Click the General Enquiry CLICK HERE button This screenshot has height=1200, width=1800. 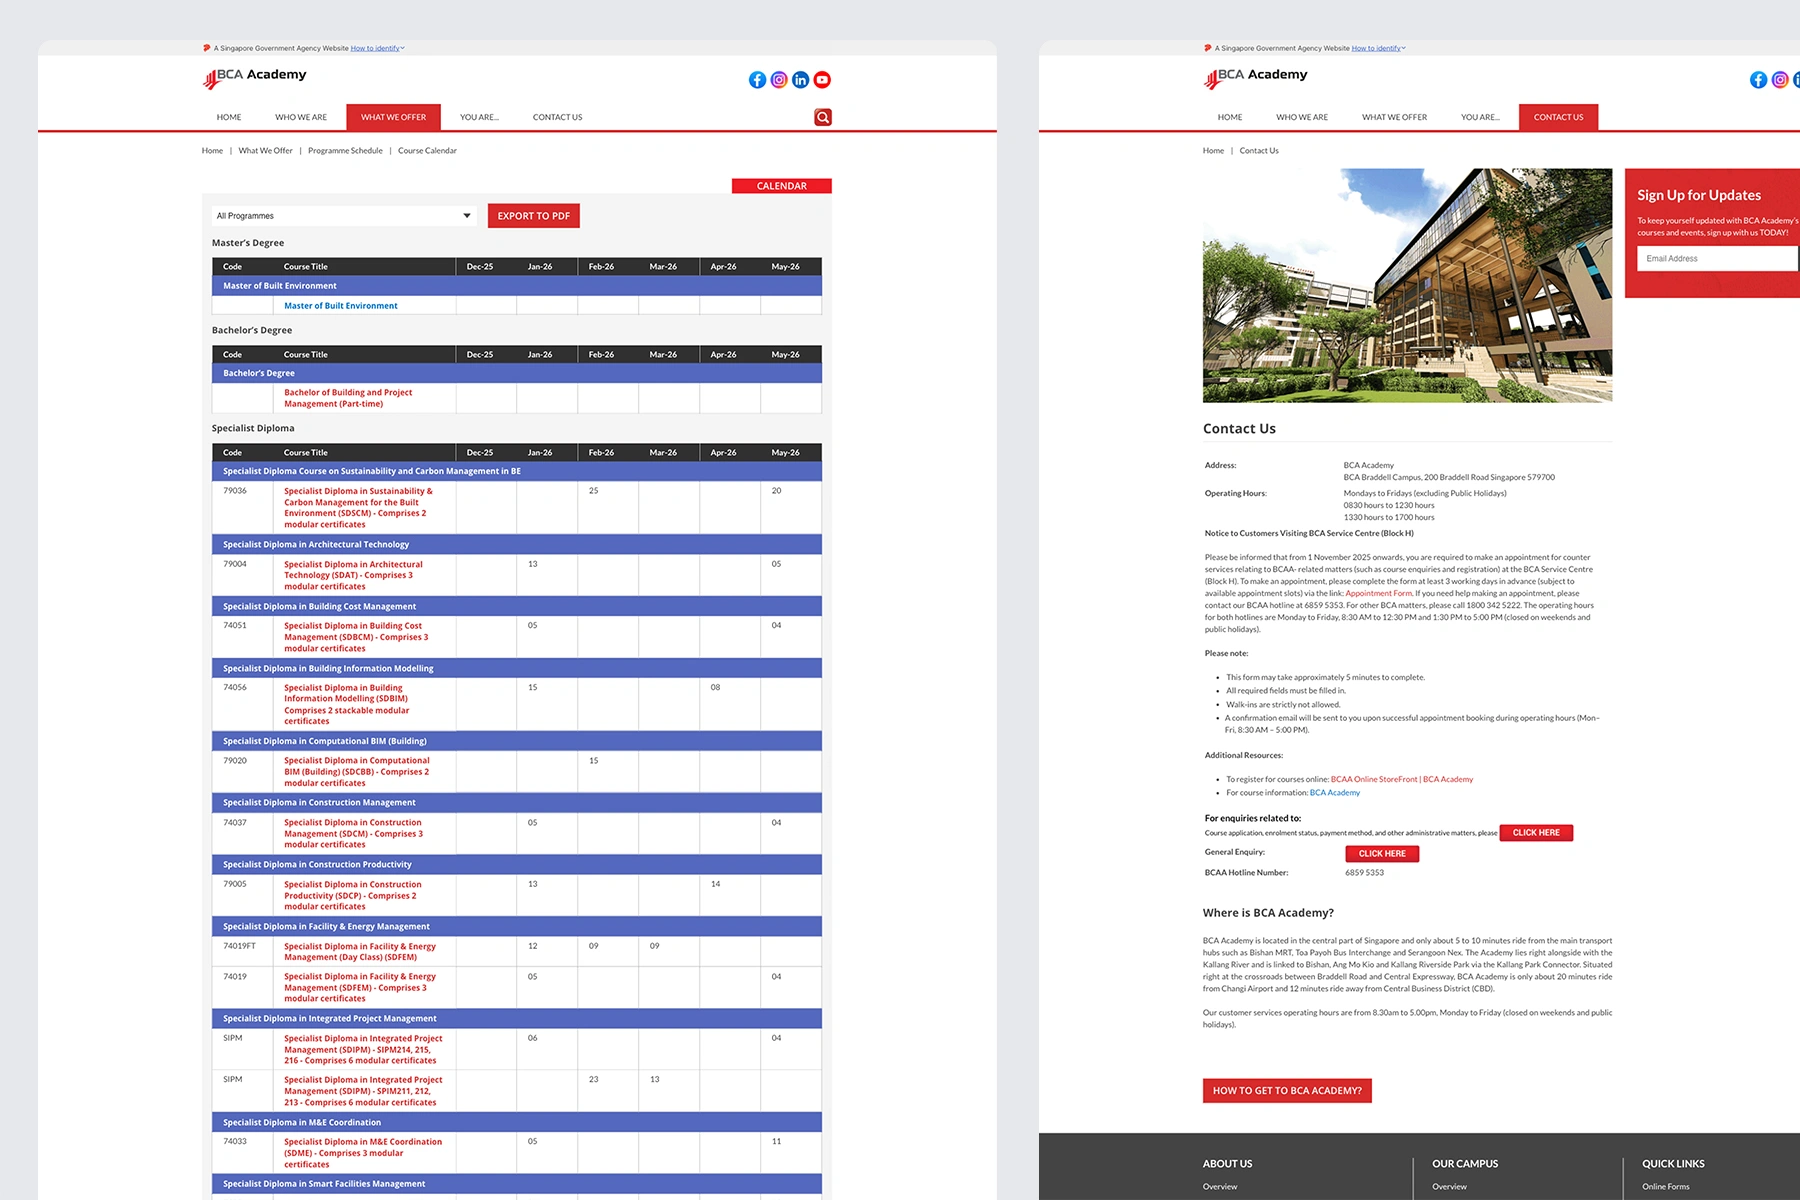click(1382, 854)
